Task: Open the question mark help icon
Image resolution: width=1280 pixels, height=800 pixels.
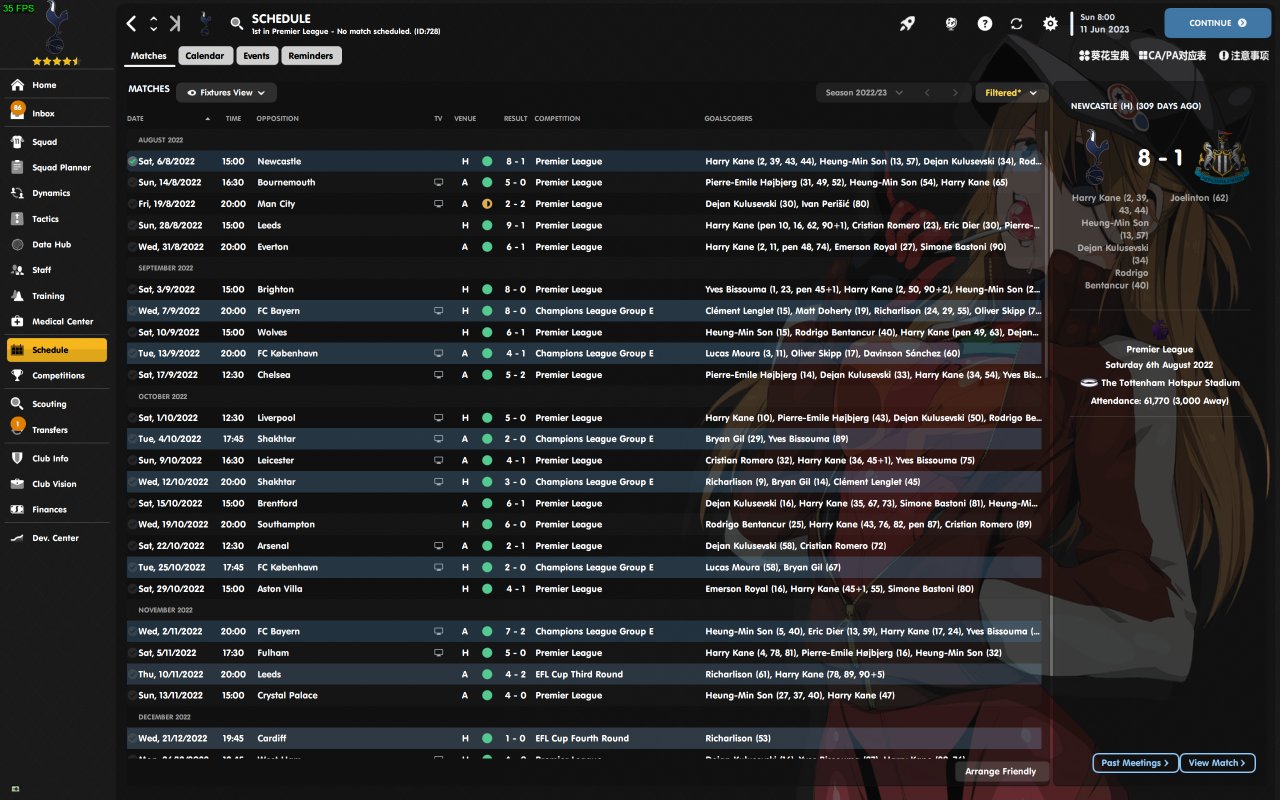Action: click(985, 23)
